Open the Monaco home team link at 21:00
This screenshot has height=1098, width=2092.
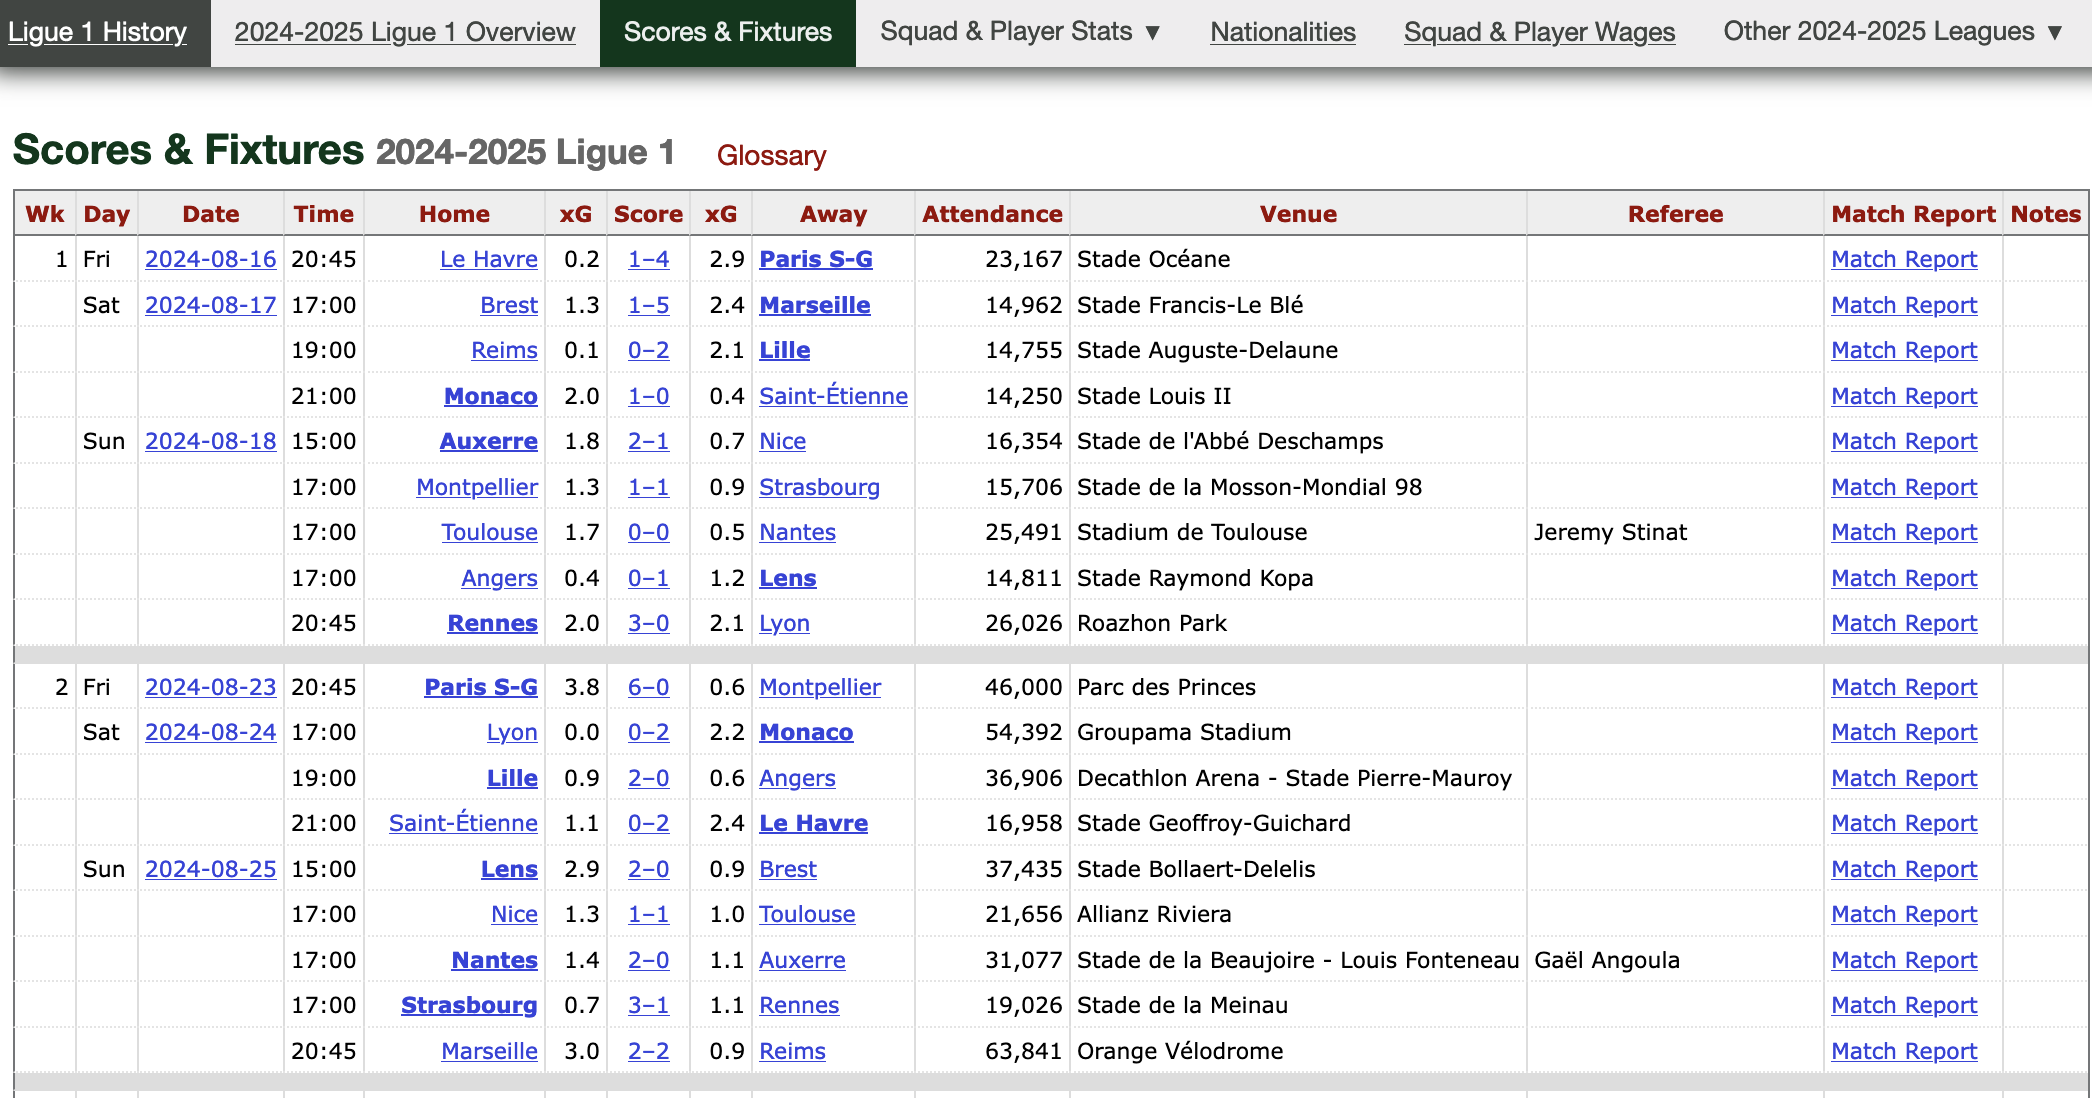click(x=490, y=396)
